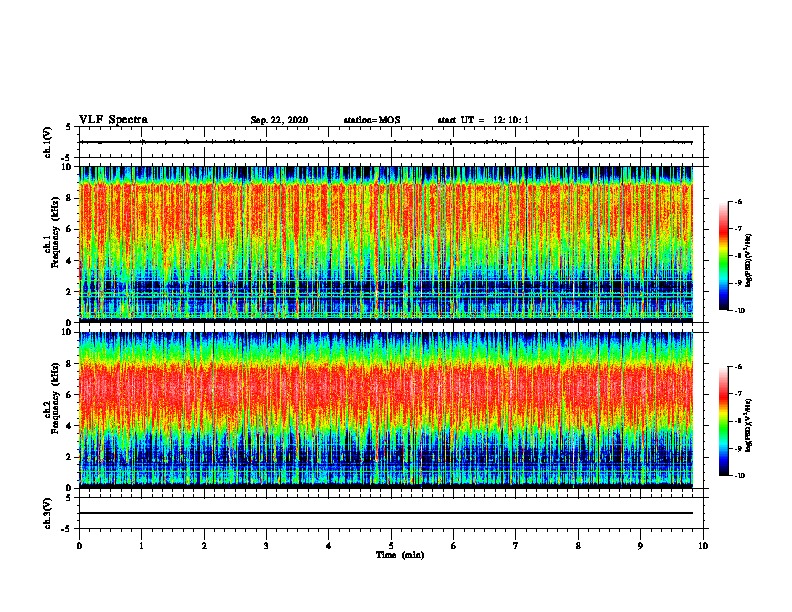Click the "-6" tick on ch.2 colorbar

[x=738, y=367]
